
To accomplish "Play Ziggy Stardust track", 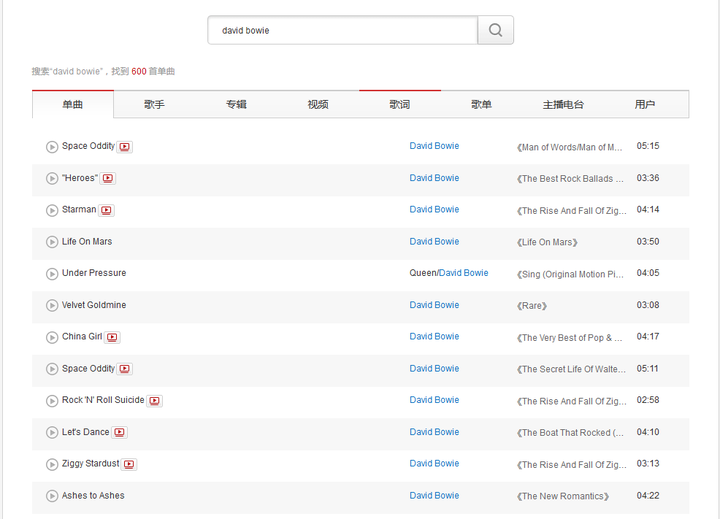I will [52, 464].
